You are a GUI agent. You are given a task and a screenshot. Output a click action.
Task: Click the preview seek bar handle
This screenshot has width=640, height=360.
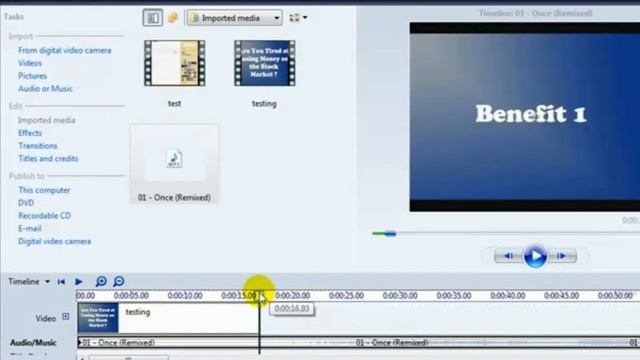tap(391, 233)
